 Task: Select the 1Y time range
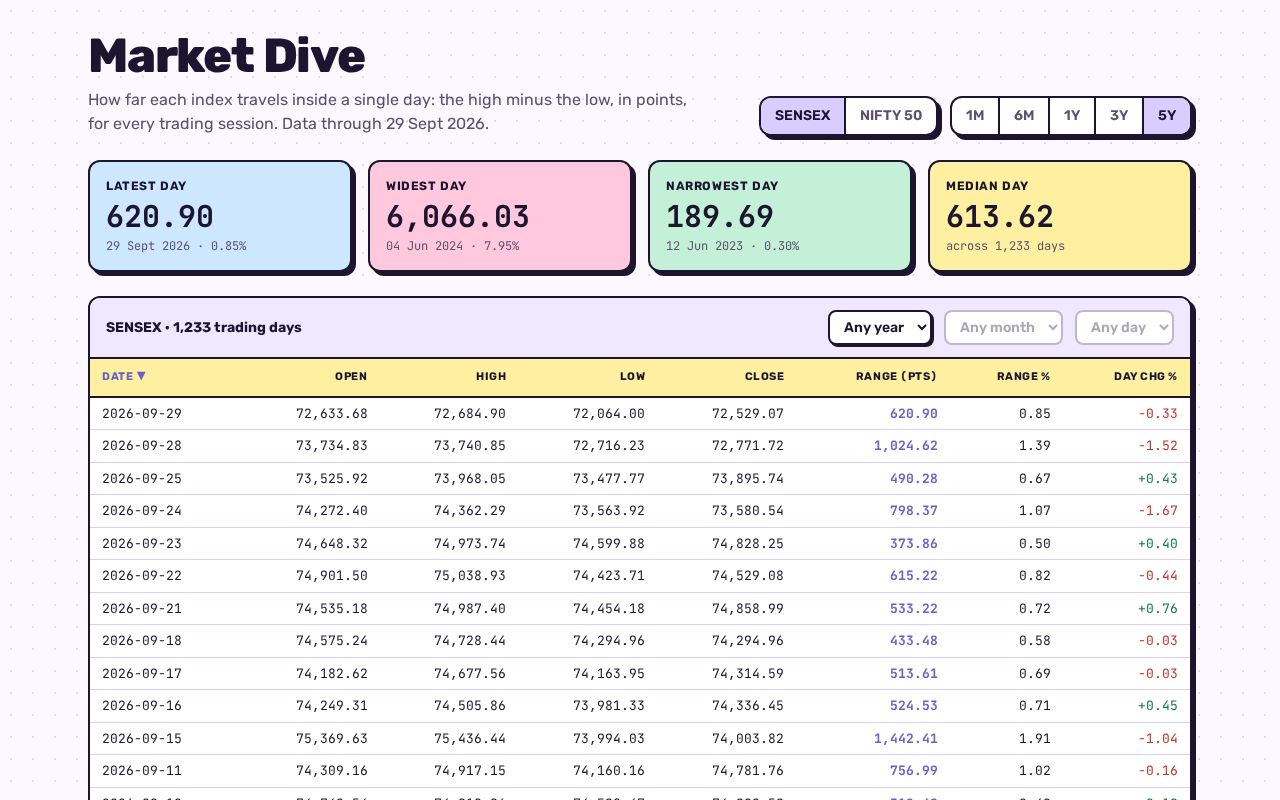[x=1072, y=115]
